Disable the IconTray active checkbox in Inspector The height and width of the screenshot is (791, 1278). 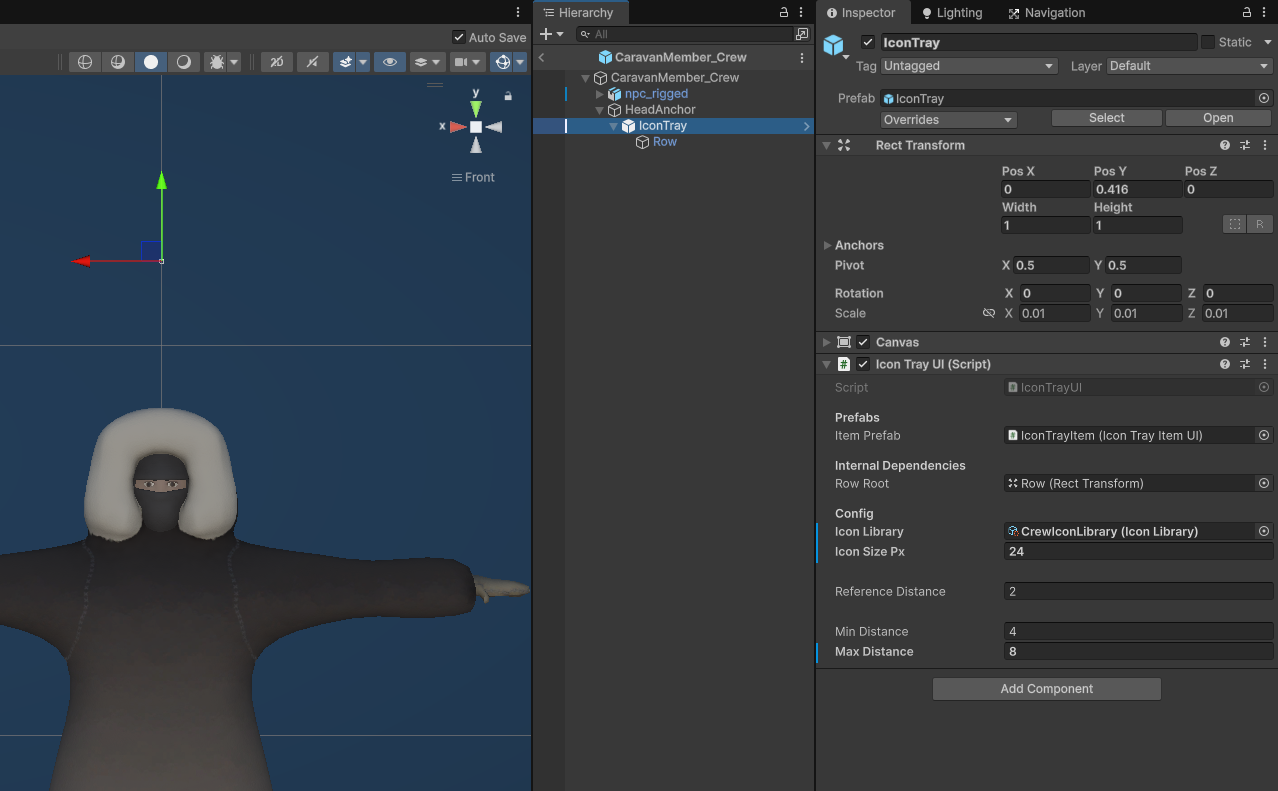867,42
